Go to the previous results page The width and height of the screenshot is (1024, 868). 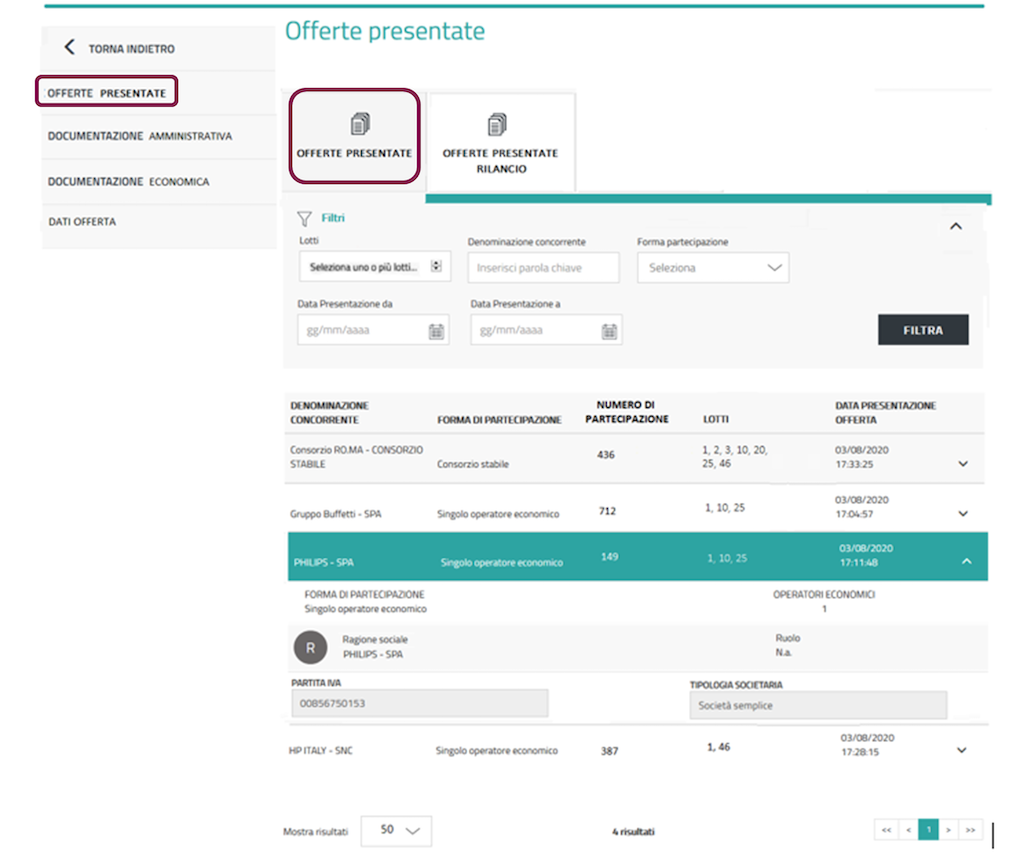pyautogui.click(x=908, y=830)
